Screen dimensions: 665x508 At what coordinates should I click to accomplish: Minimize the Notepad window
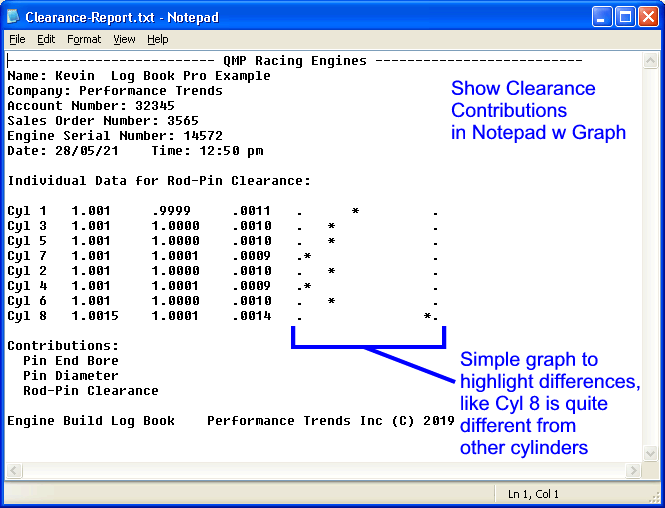[601, 17]
